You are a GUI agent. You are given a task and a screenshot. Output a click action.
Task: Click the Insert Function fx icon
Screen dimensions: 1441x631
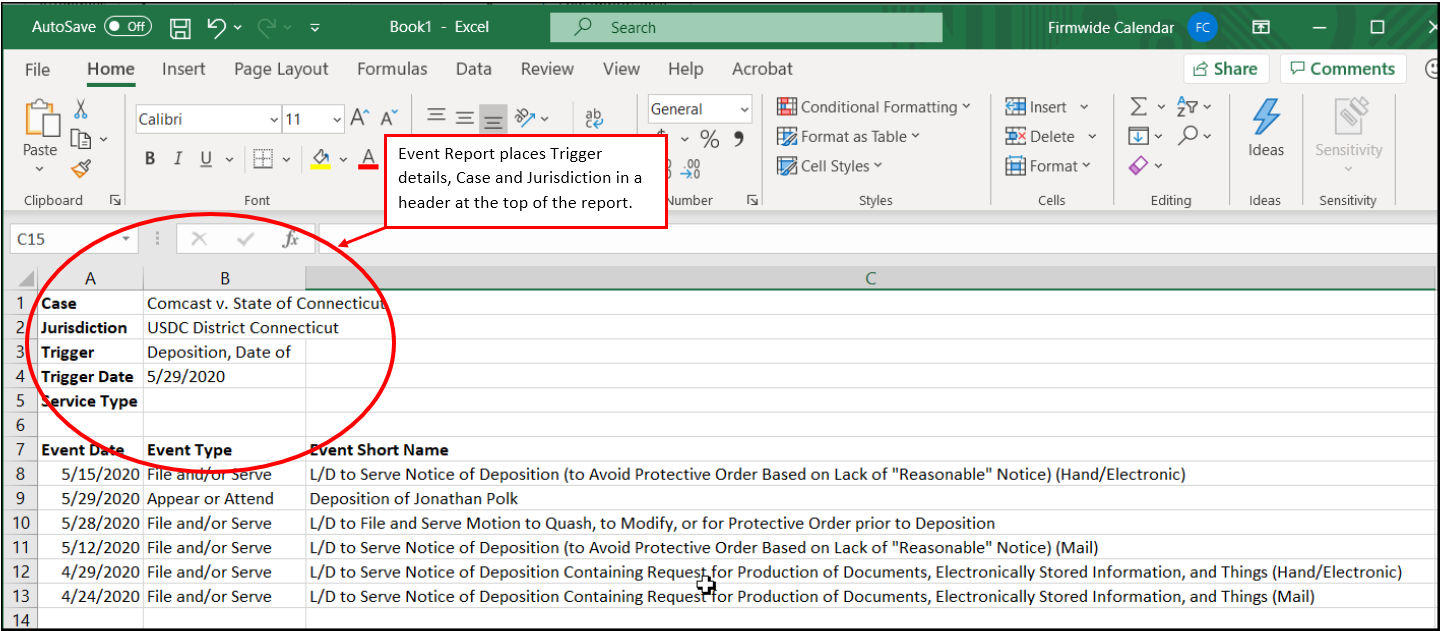coord(290,240)
